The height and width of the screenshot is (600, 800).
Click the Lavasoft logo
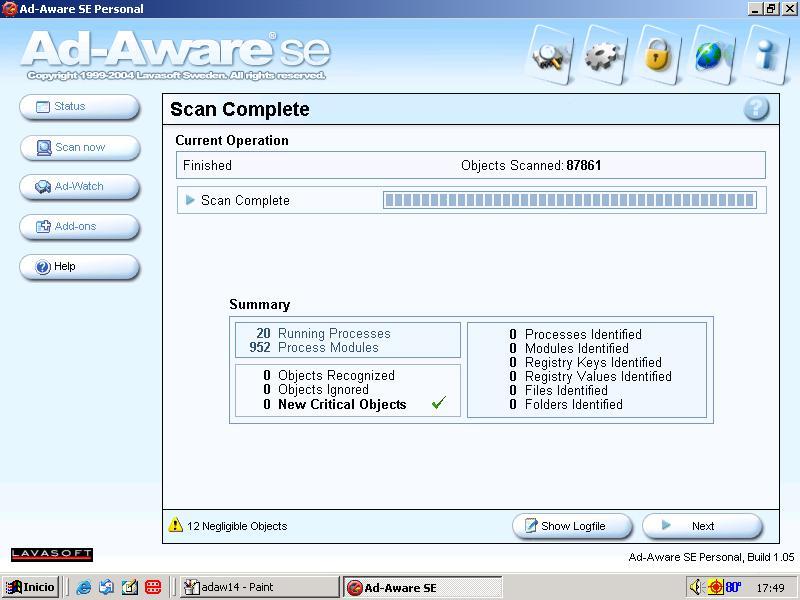(x=52, y=555)
